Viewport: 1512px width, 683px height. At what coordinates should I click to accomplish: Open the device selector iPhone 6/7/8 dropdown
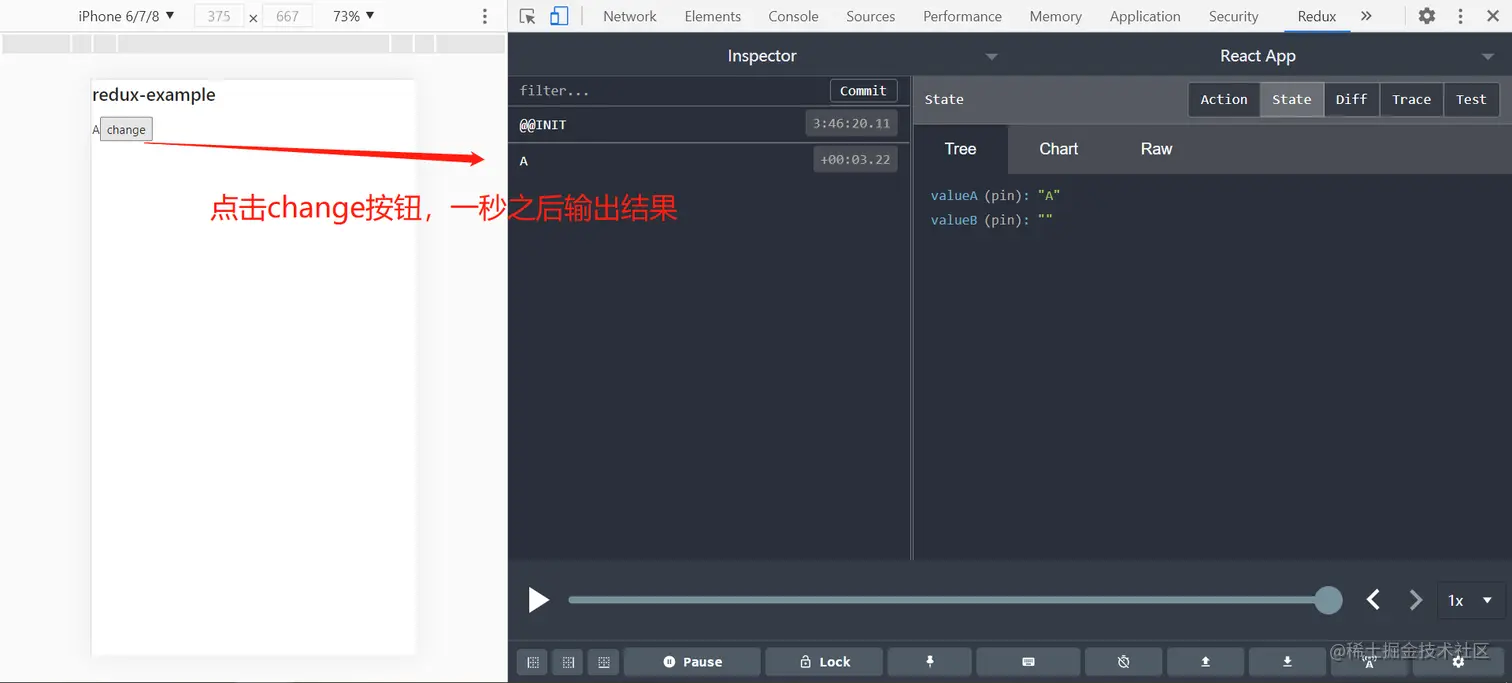pyautogui.click(x=126, y=16)
